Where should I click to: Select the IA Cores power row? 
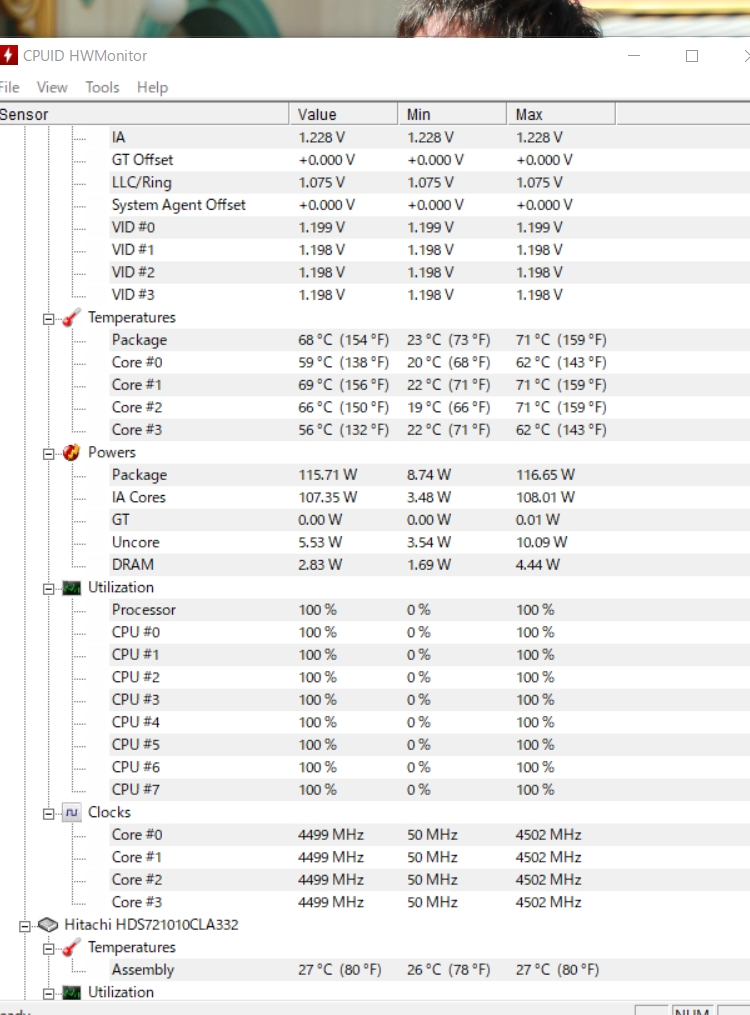(139, 497)
